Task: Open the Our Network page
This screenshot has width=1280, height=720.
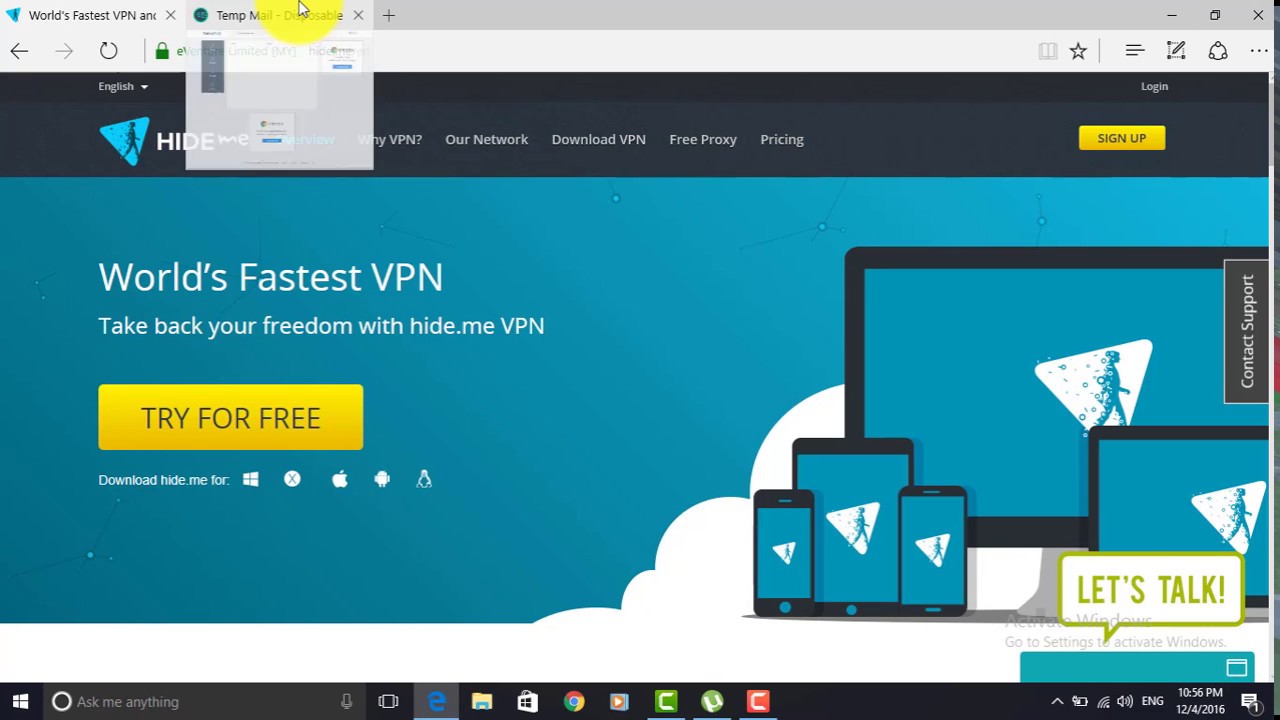Action: coord(486,139)
